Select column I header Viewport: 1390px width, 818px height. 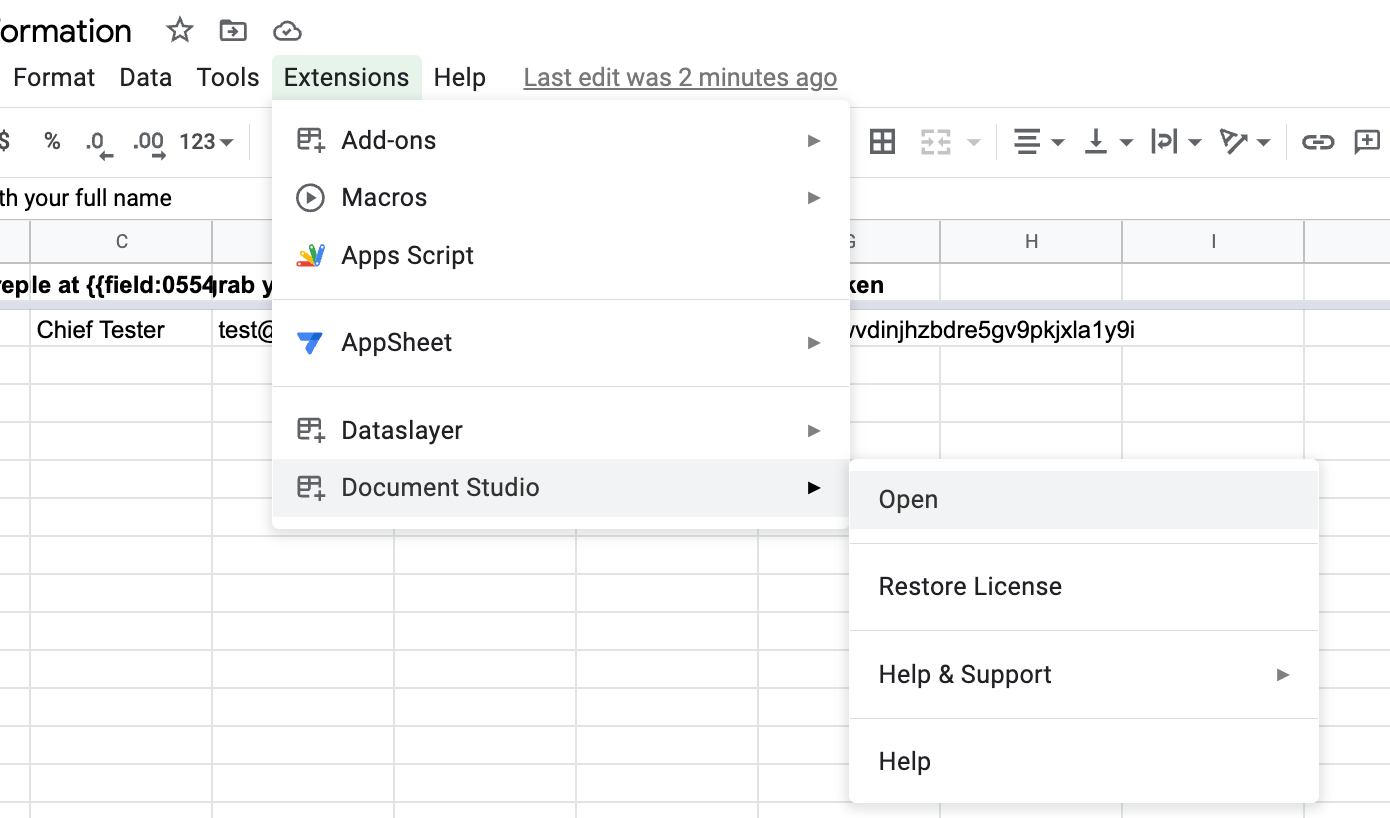tap(1213, 241)
